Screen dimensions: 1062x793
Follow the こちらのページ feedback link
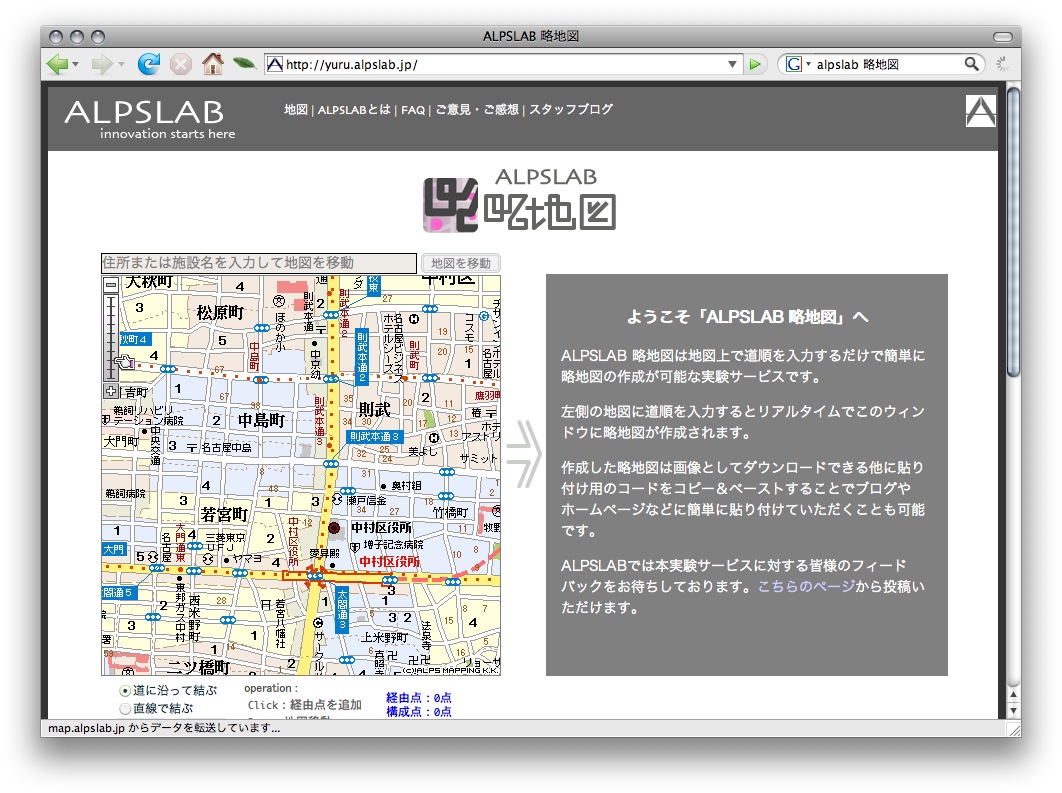tap(806, 586)
